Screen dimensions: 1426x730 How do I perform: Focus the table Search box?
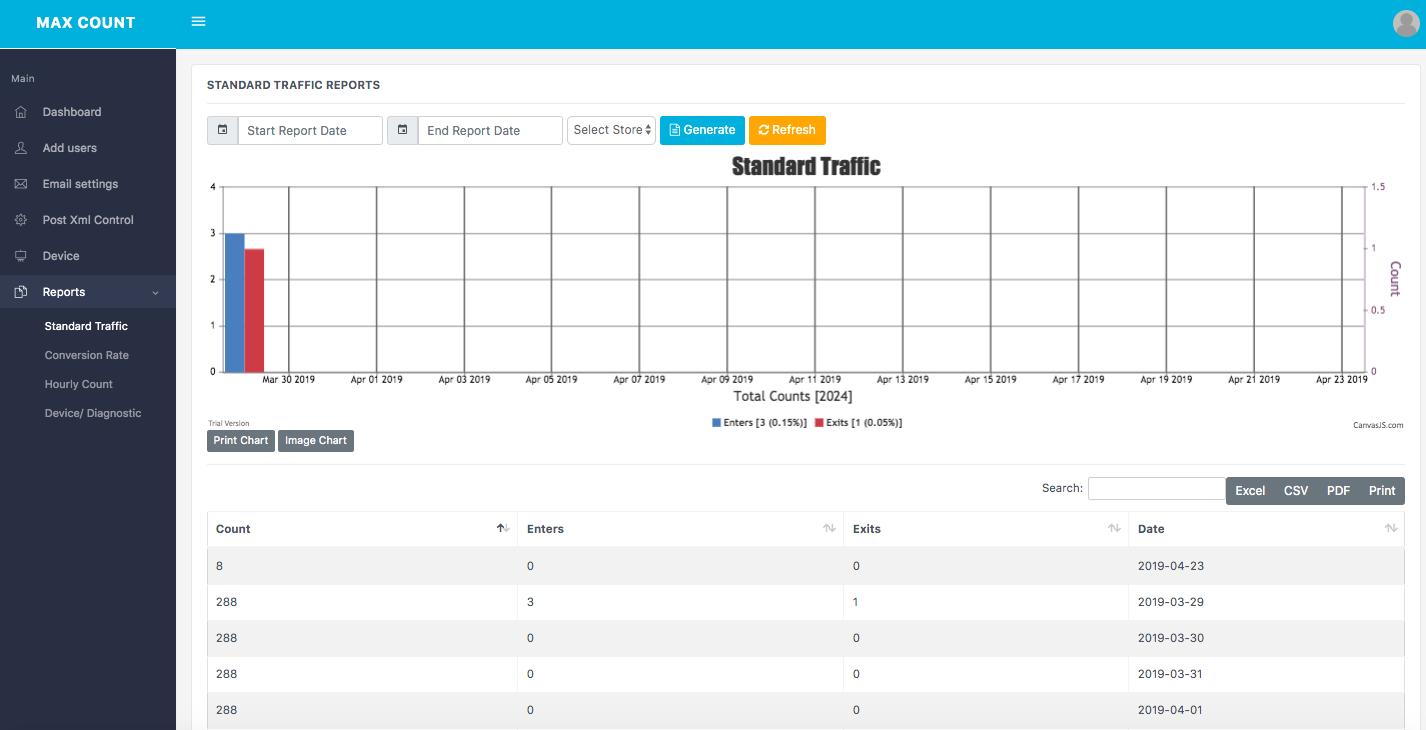(x=1157, y=488)
